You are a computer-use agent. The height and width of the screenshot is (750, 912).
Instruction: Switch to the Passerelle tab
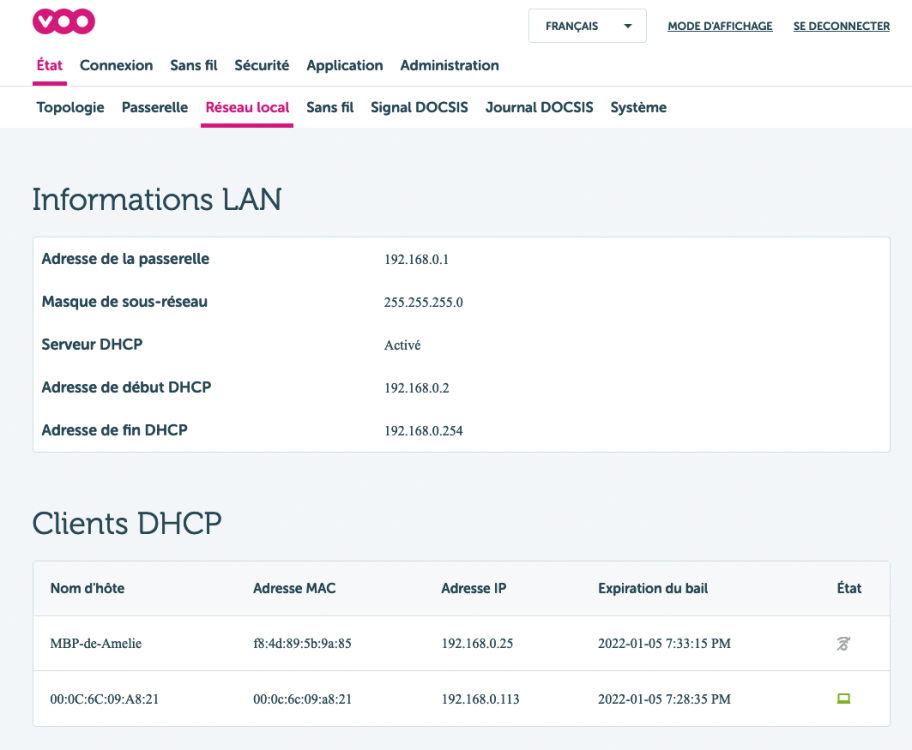tap(155, 108)
